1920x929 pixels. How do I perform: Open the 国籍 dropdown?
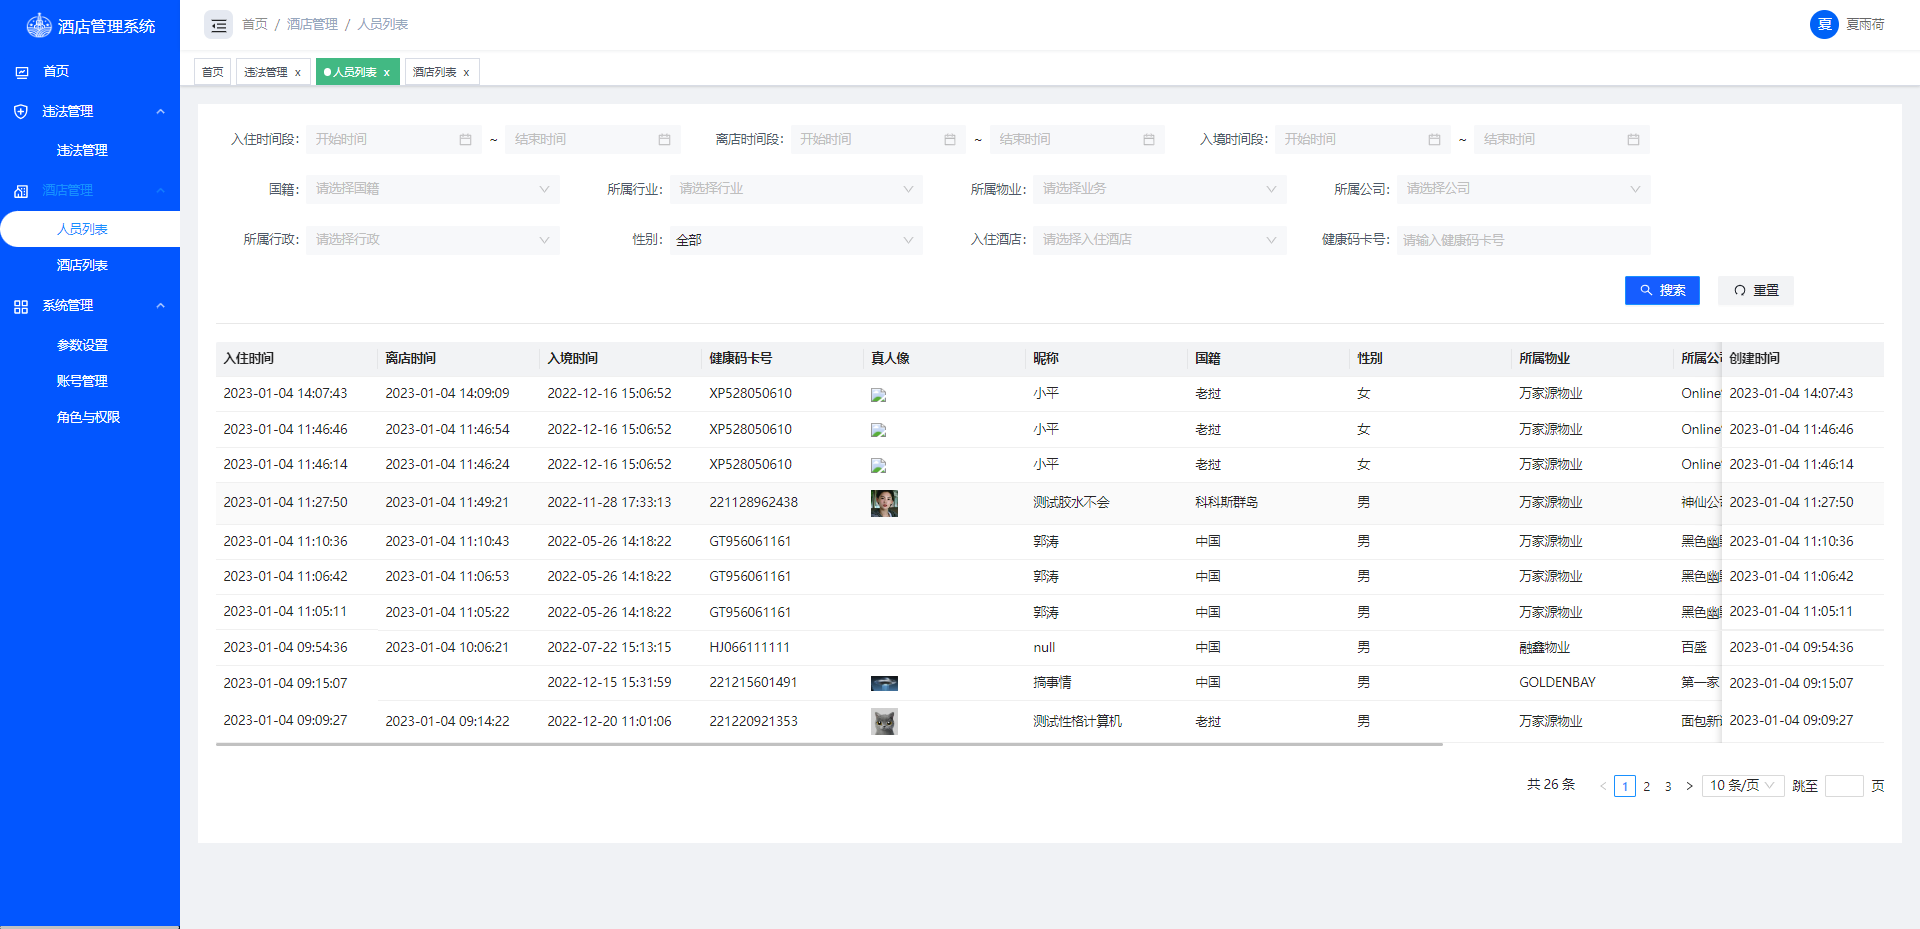433,189
